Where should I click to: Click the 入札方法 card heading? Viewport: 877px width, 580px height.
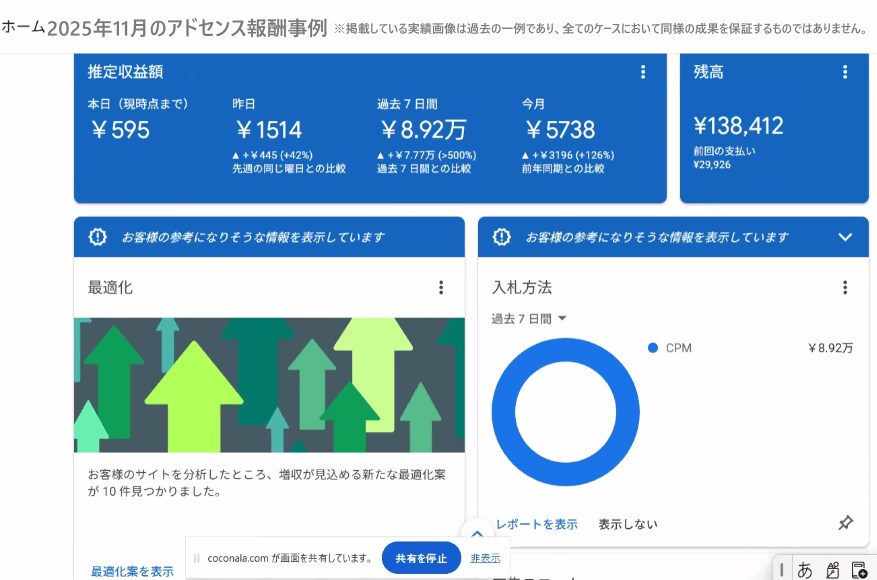521,287
